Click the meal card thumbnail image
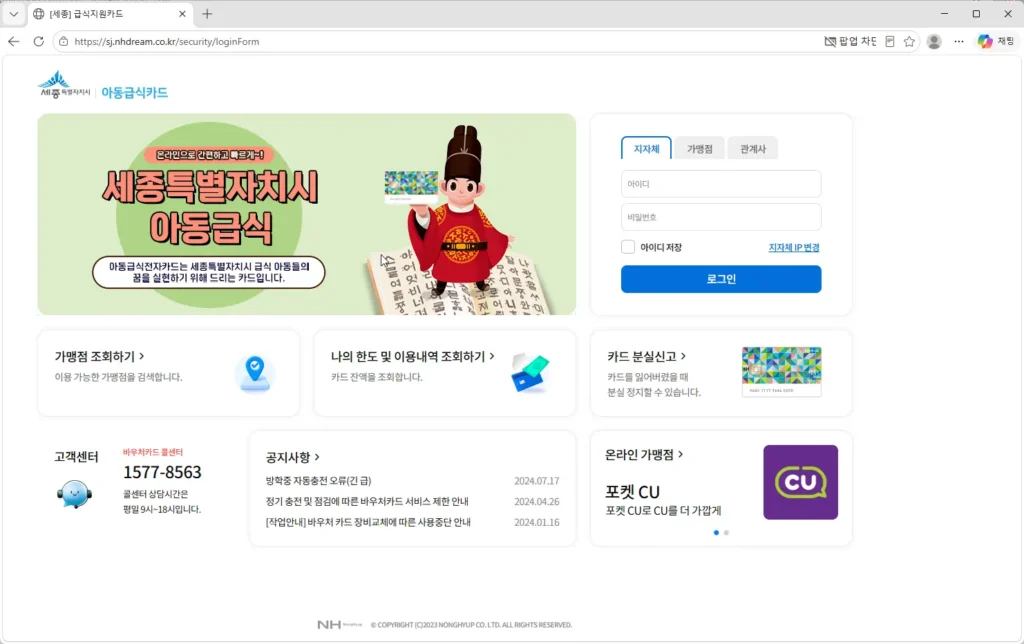The image size is (1024, 644). pyautogui.click(x=782, y=372)
